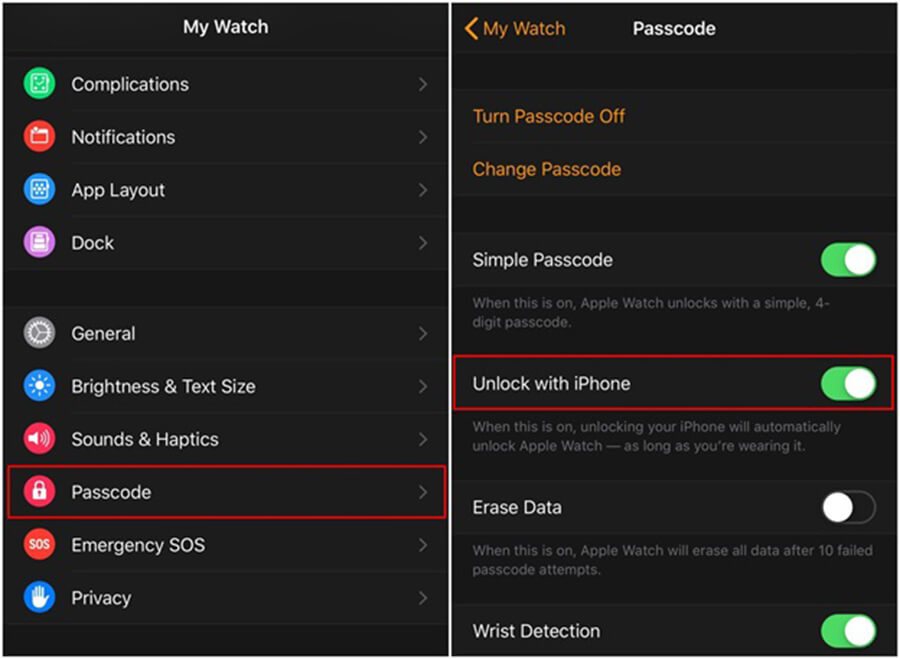Open Passcode via the lock icon
The width and height of the screenshot is (900, 659).
pyautogui.click(x=38, y=492)
